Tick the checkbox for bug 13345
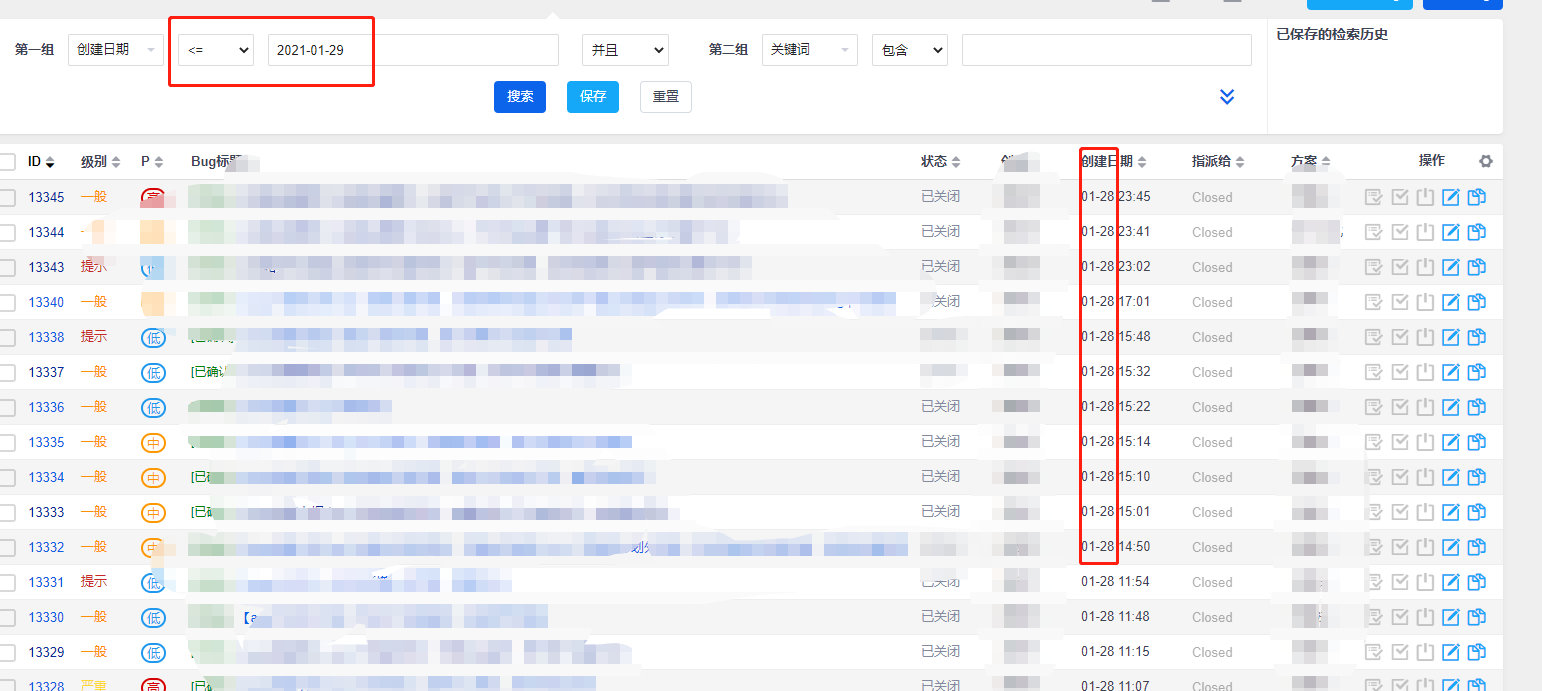This screenshot has width=1542, height=691. pos(7,197)
